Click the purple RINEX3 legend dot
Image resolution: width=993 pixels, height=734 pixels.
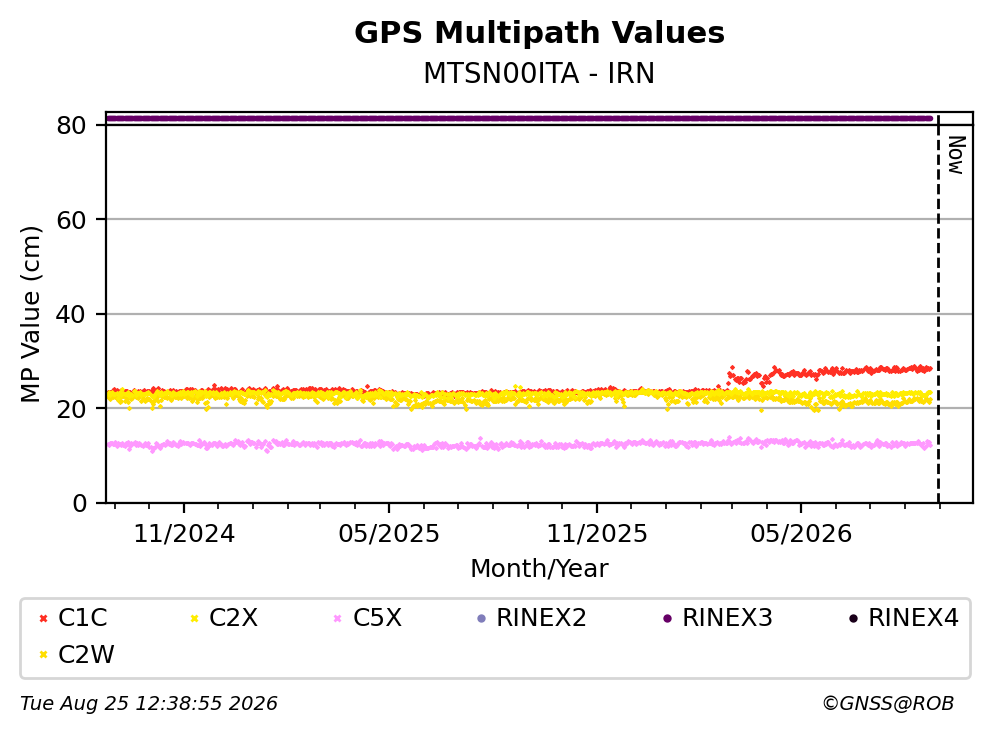click(667, 618)
